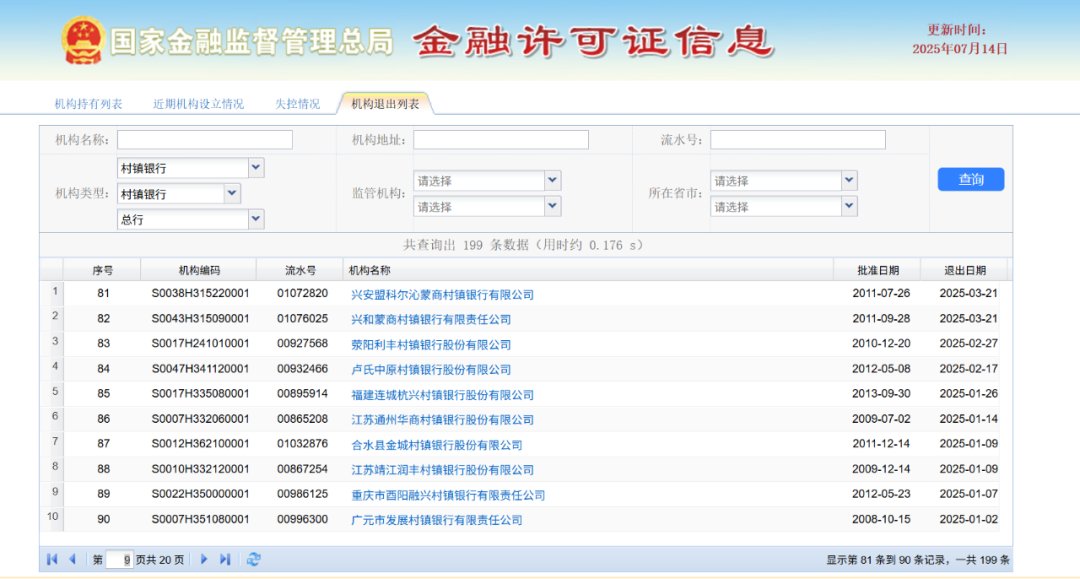Sort by 机构名称 column header

tap(588, 271)
